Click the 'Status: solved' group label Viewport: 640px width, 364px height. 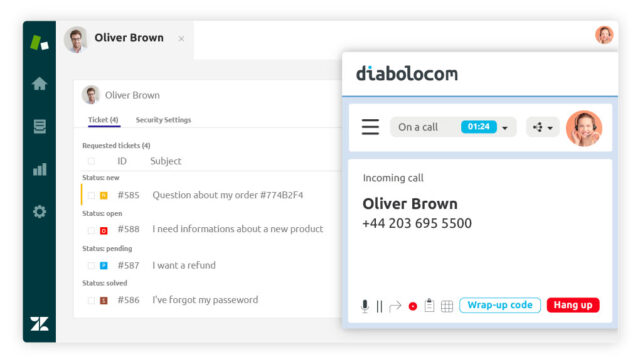tap(104, 283)
